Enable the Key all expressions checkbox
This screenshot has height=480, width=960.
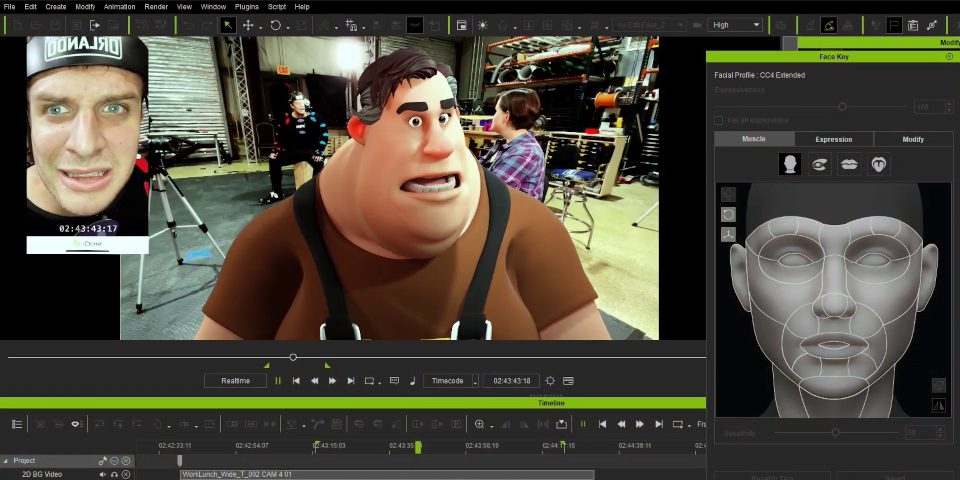[718, 120]
